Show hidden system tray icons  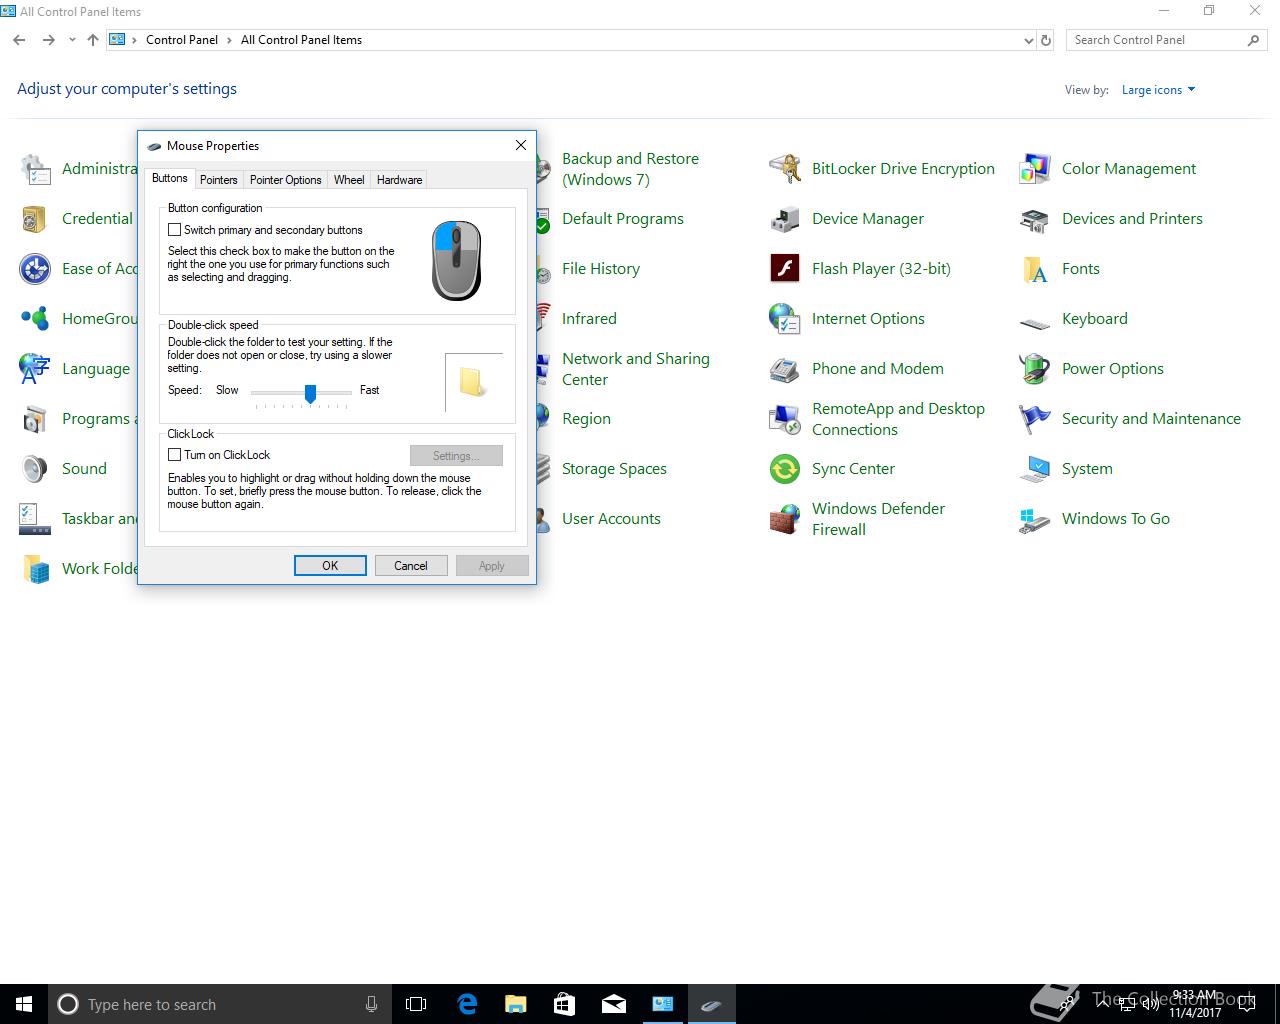point(1104,1004)
